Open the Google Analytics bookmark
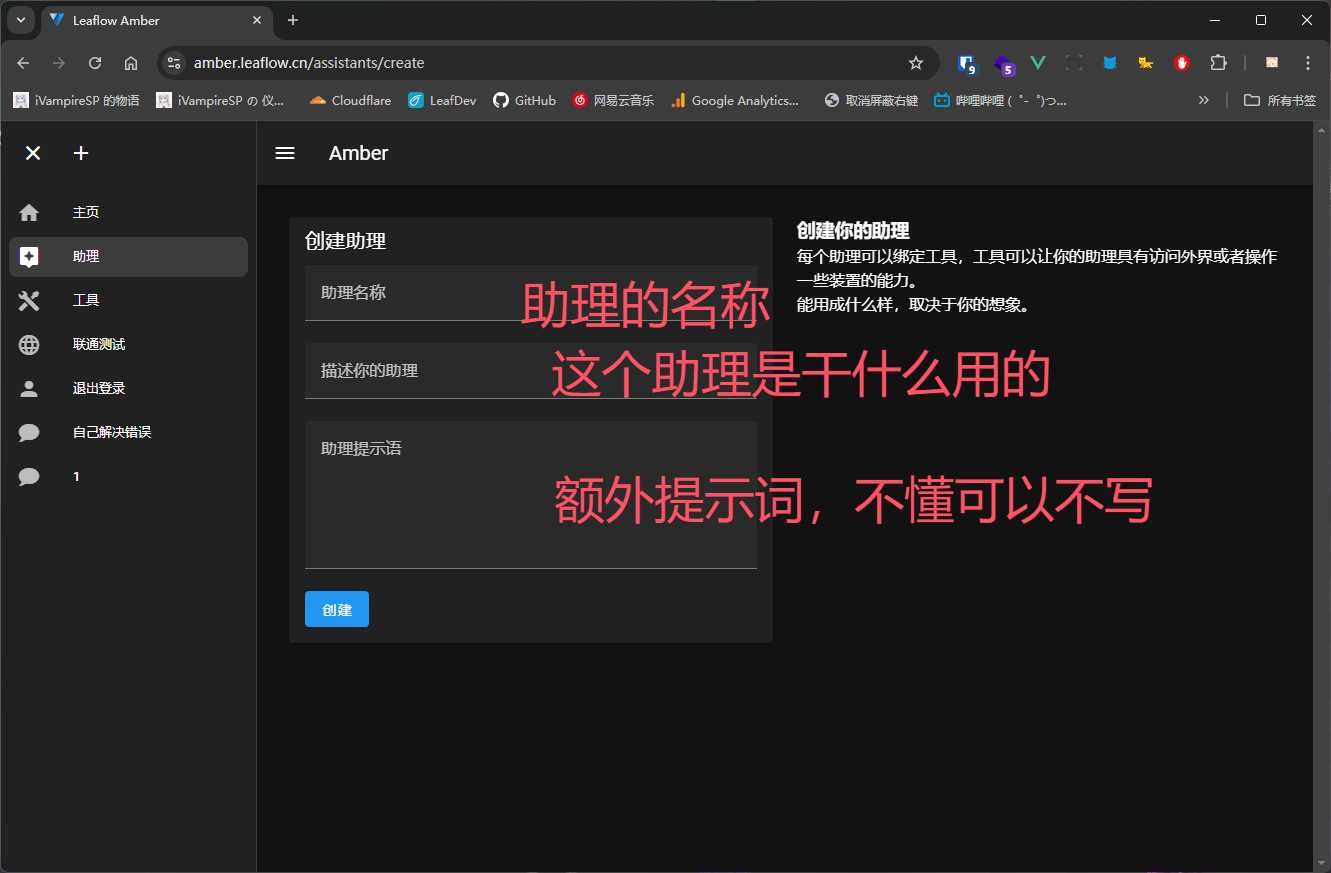Viewport: 1331px width, 873px height. [735, 100]
